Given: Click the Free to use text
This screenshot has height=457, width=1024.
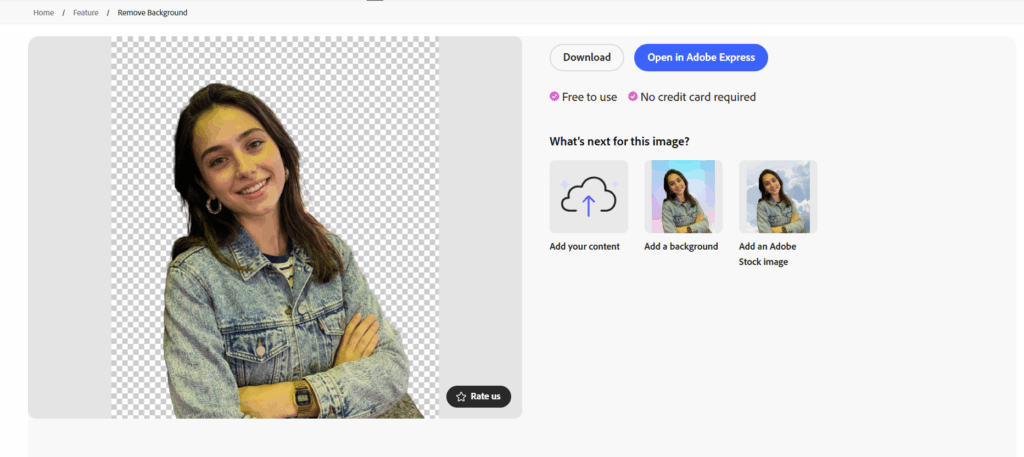Looking at the screenshot, I should (589, 97).
